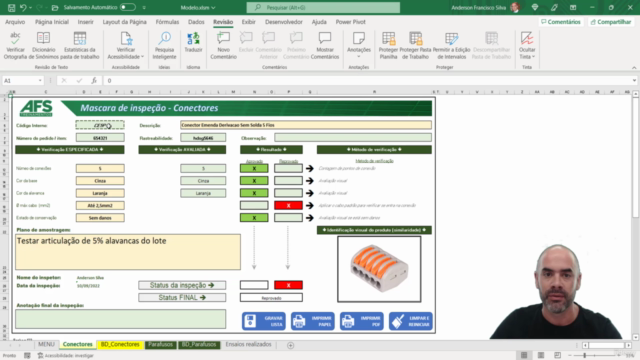640x360 pixels.
Task: Click Reprovado cell for Cor da alavanca
Action: (x=288, y=193)
